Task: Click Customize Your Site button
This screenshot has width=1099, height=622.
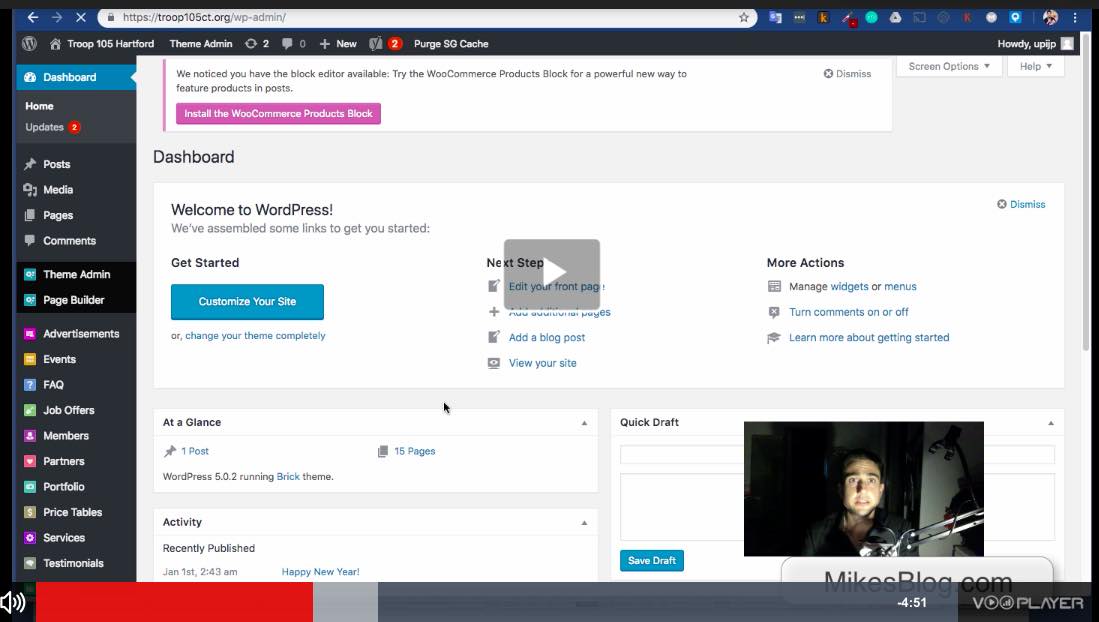Action: click(x=247, y=302)
